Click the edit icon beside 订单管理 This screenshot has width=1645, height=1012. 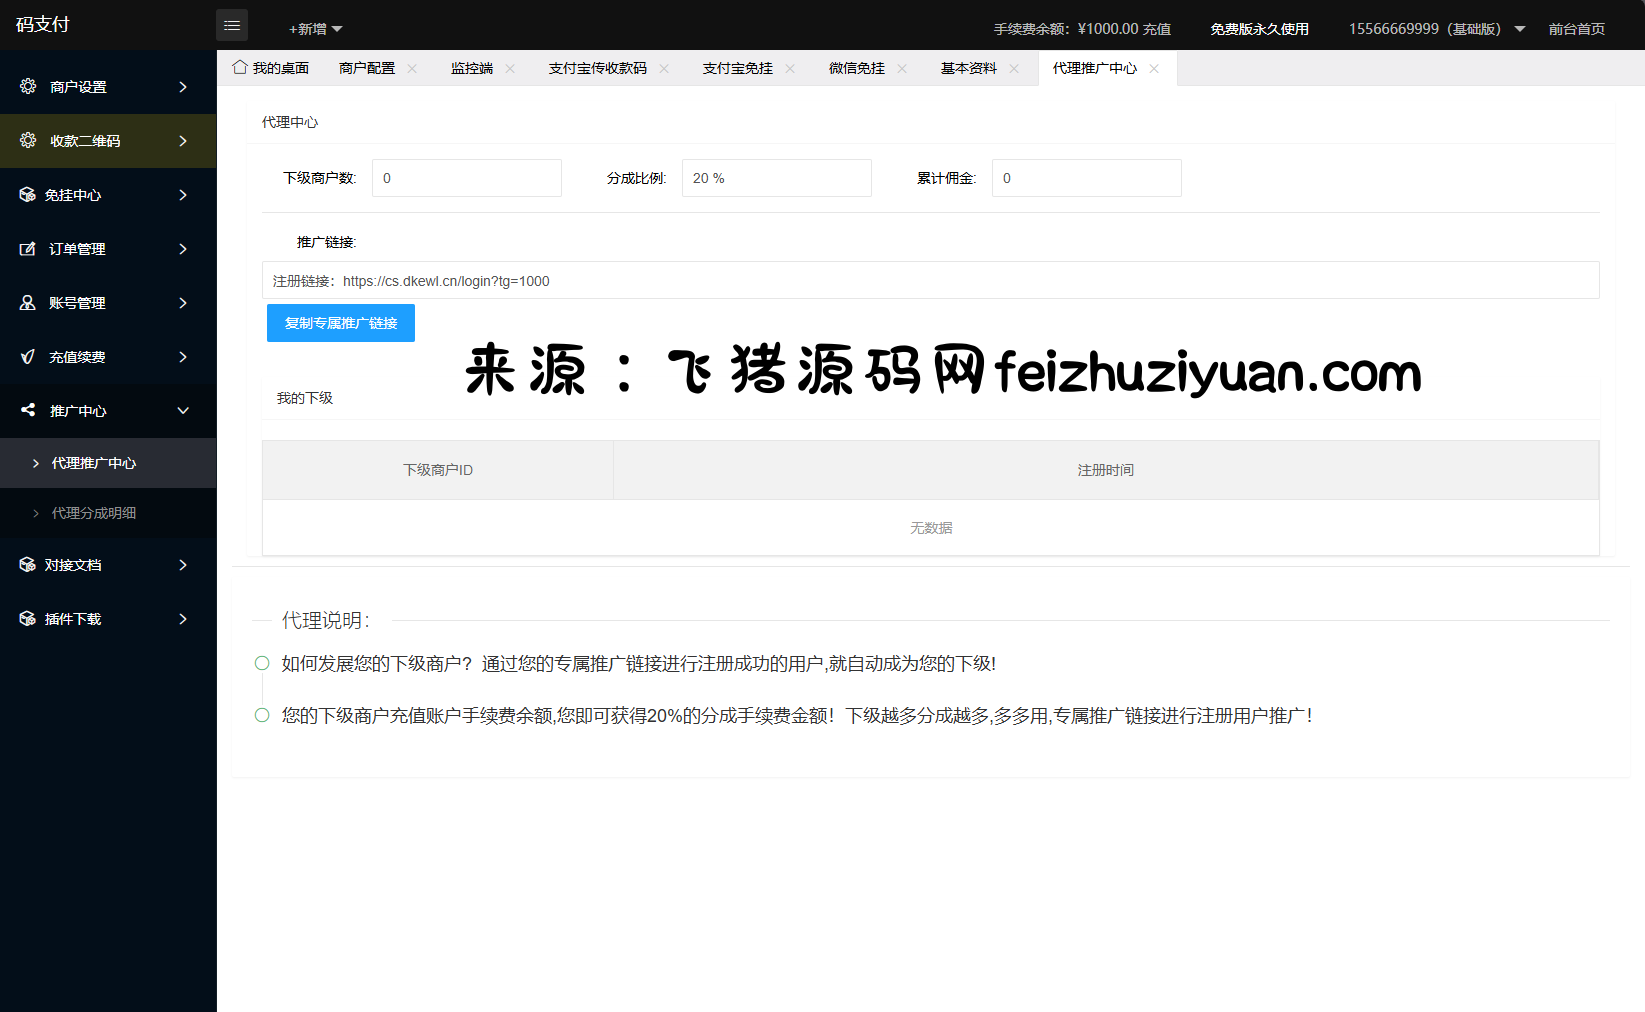tap(28, 249)
